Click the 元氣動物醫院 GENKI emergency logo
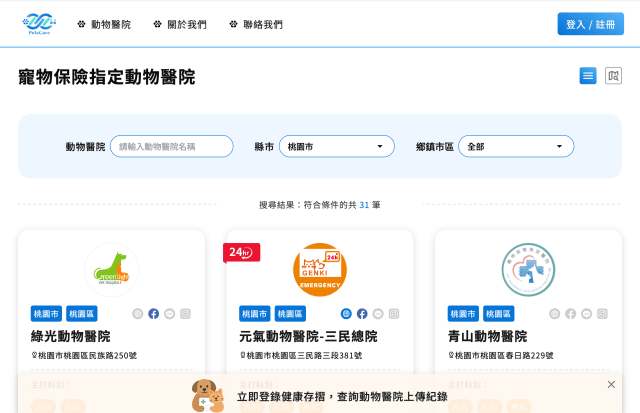Image resolution: width=640 pixels, height=413 pixels. coord(319,269)
